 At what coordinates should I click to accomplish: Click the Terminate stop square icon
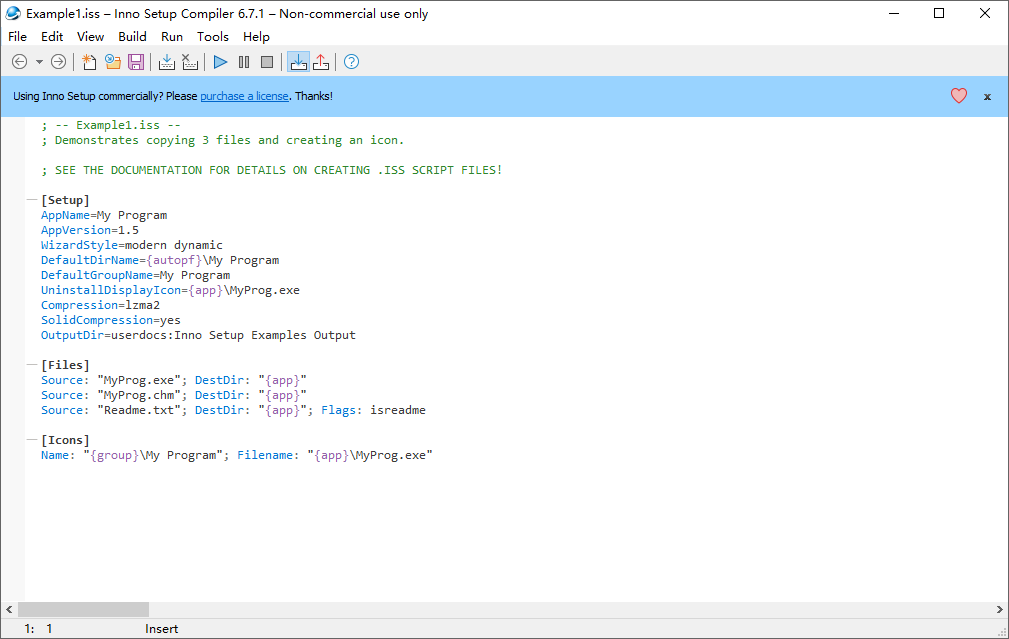[267, 62]
